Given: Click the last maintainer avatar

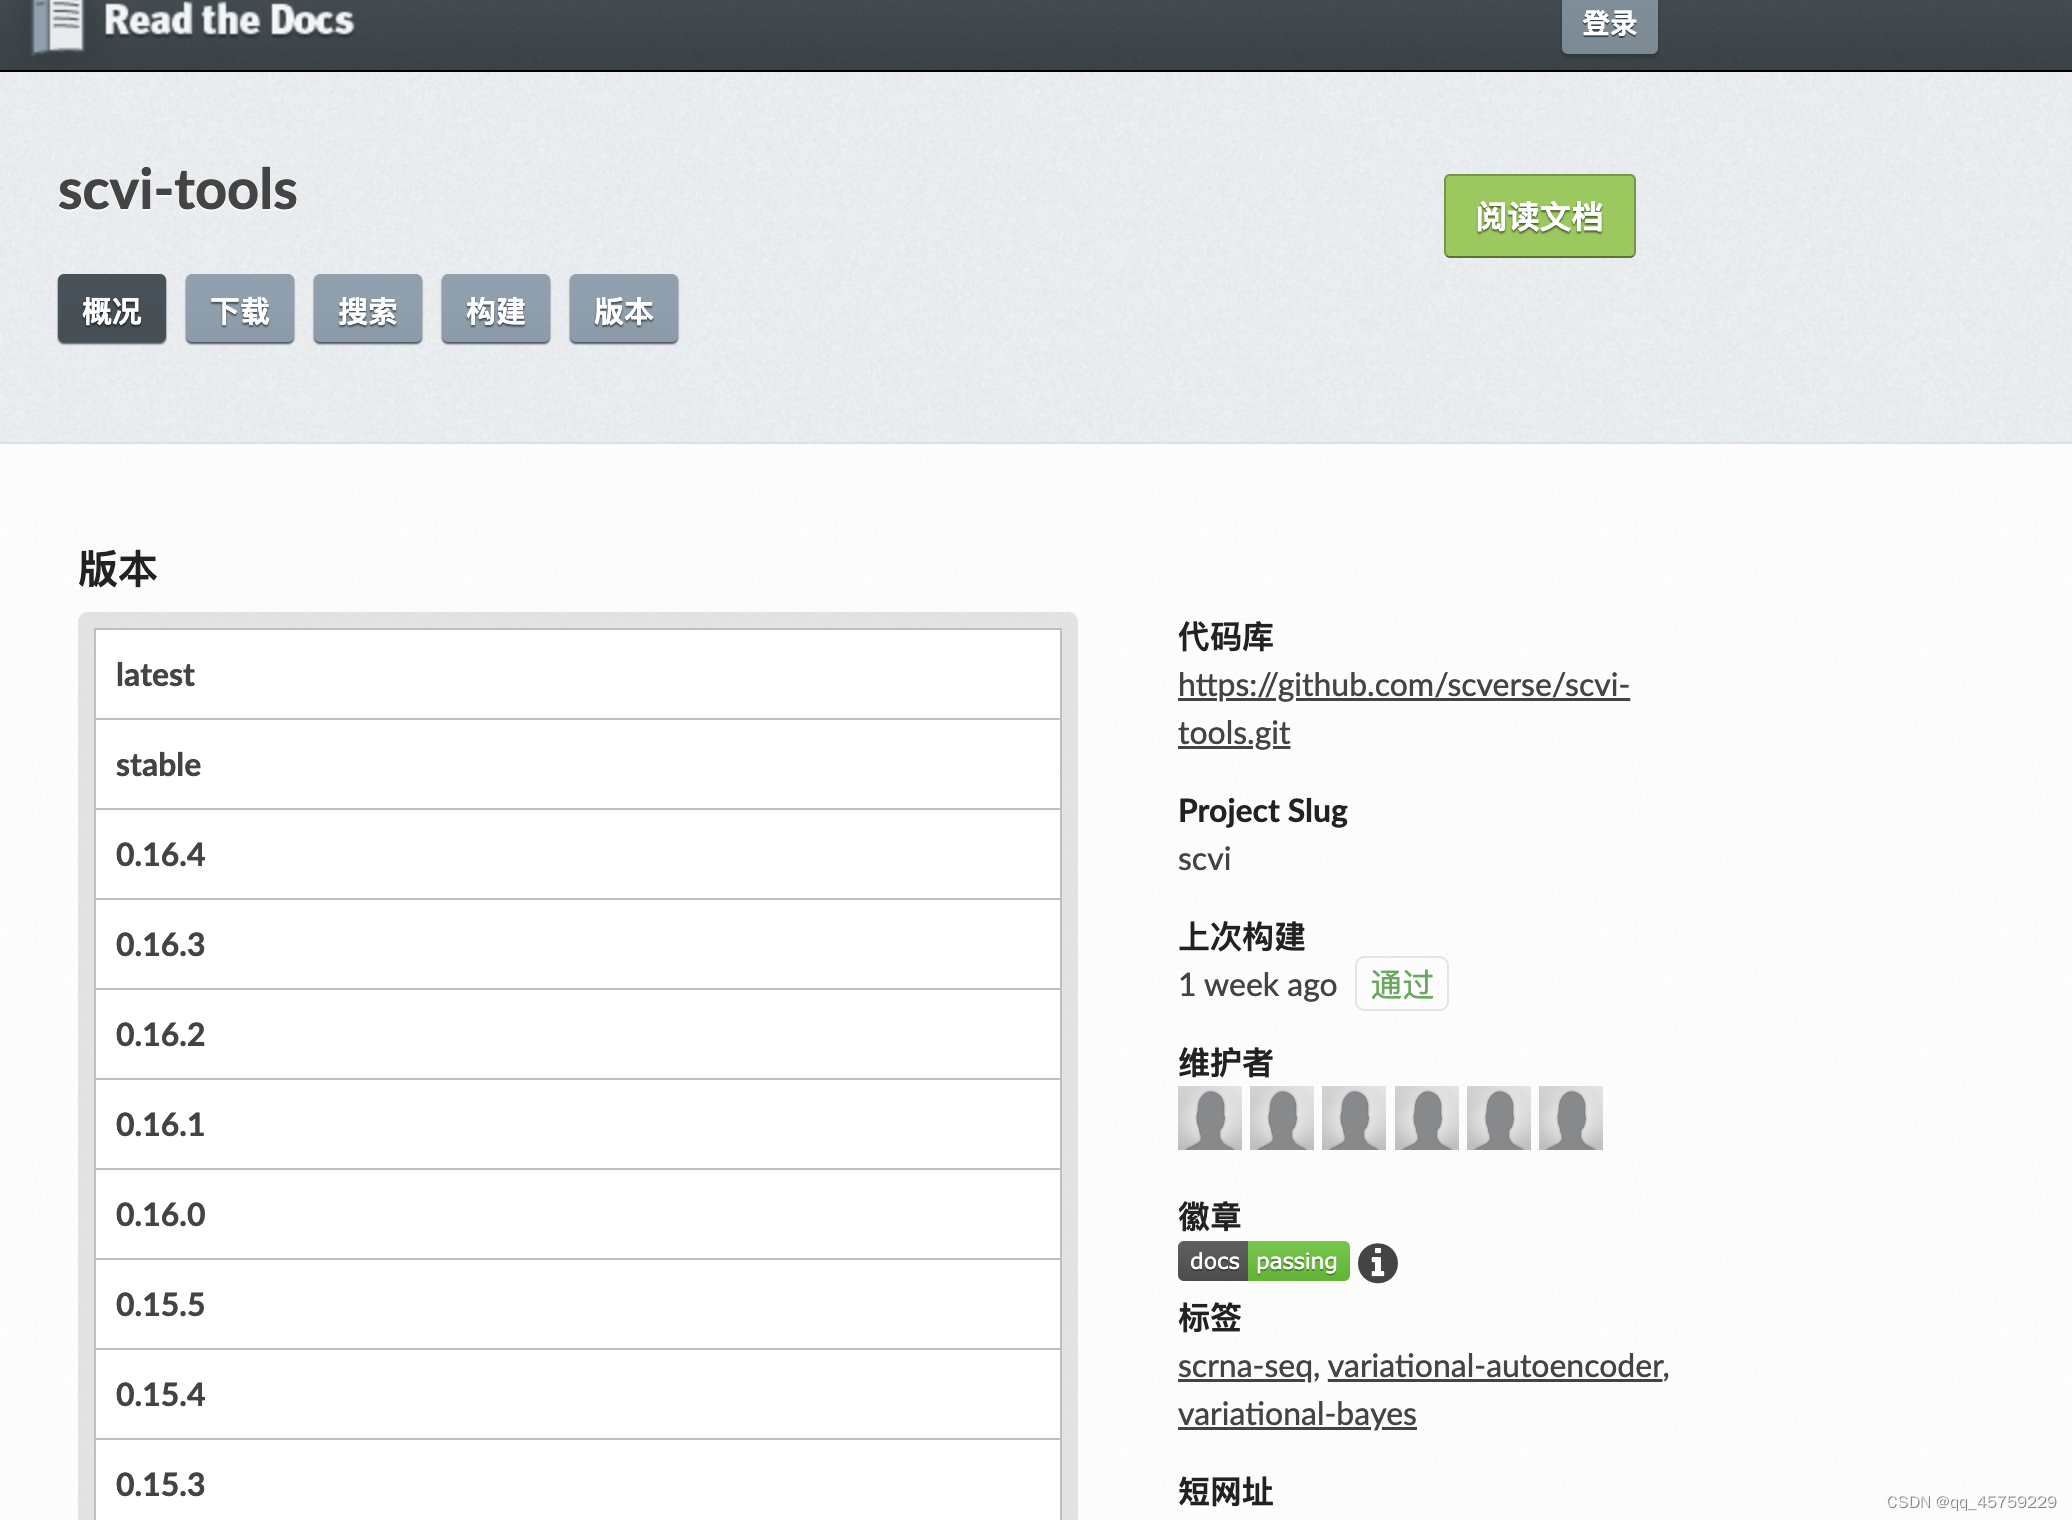Looking at the screenshot, I should 1570,1118.
